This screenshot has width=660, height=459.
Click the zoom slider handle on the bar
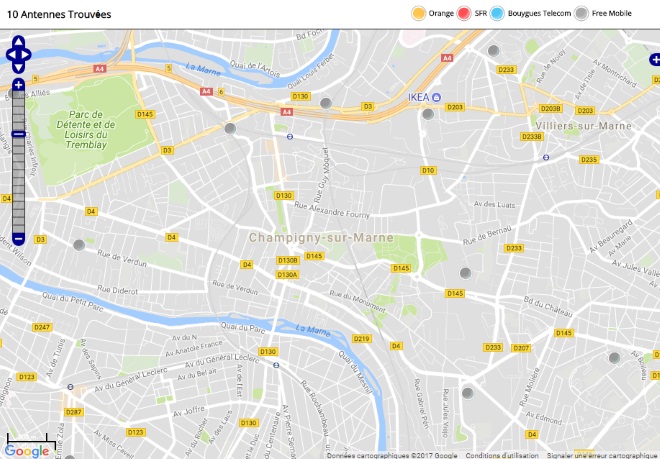point(18,134)
